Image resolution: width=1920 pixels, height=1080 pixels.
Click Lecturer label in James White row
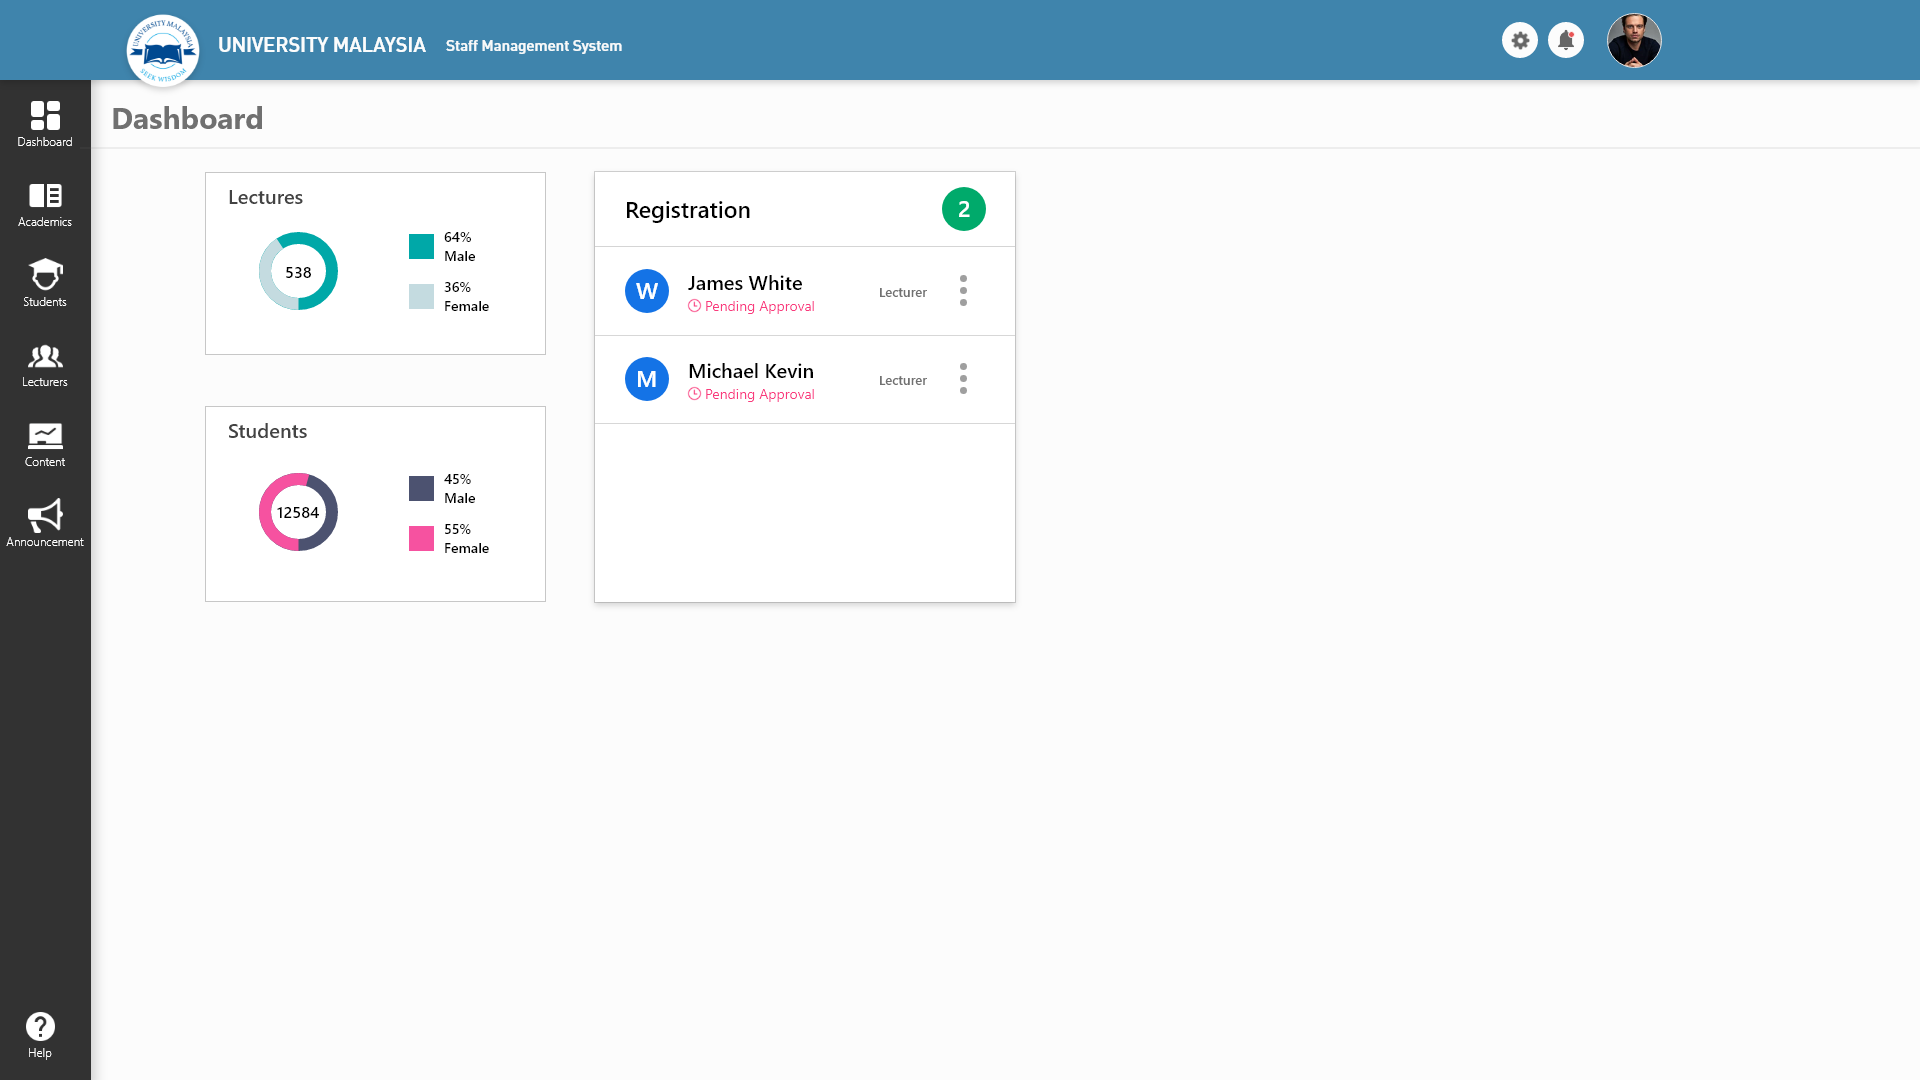coord(903,292)
